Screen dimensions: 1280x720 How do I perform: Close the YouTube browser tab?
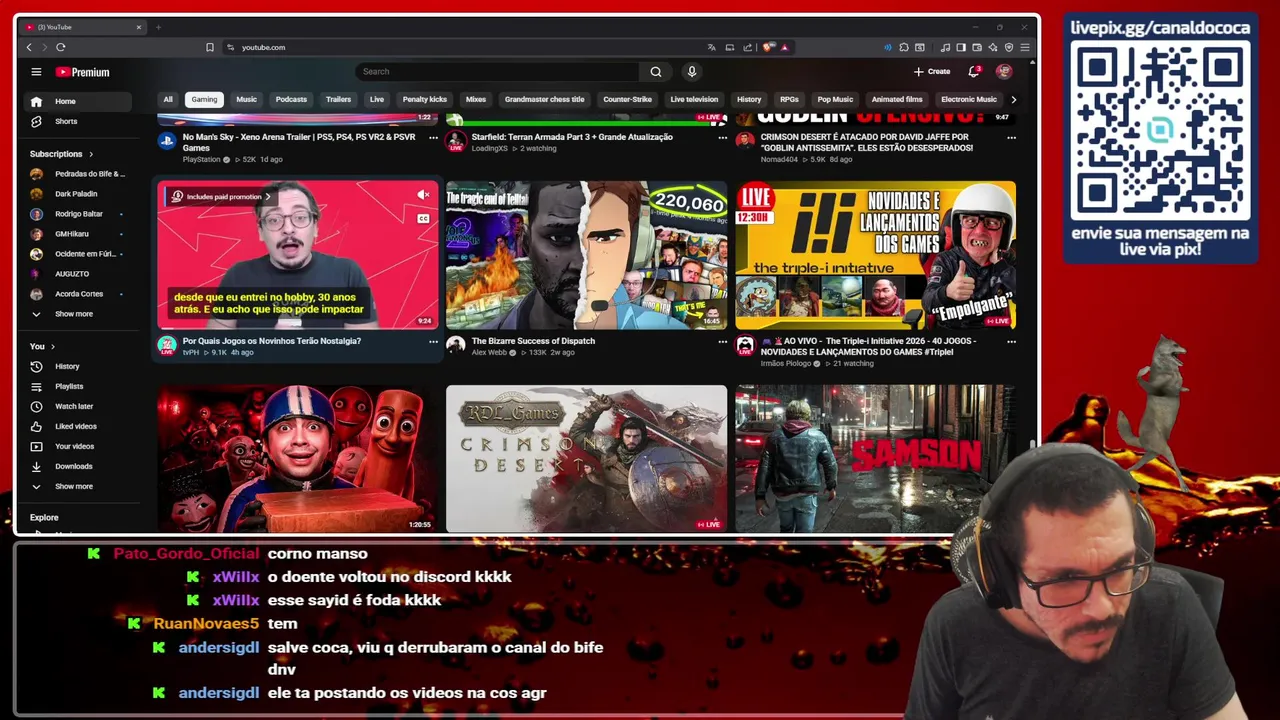(139, 27)
